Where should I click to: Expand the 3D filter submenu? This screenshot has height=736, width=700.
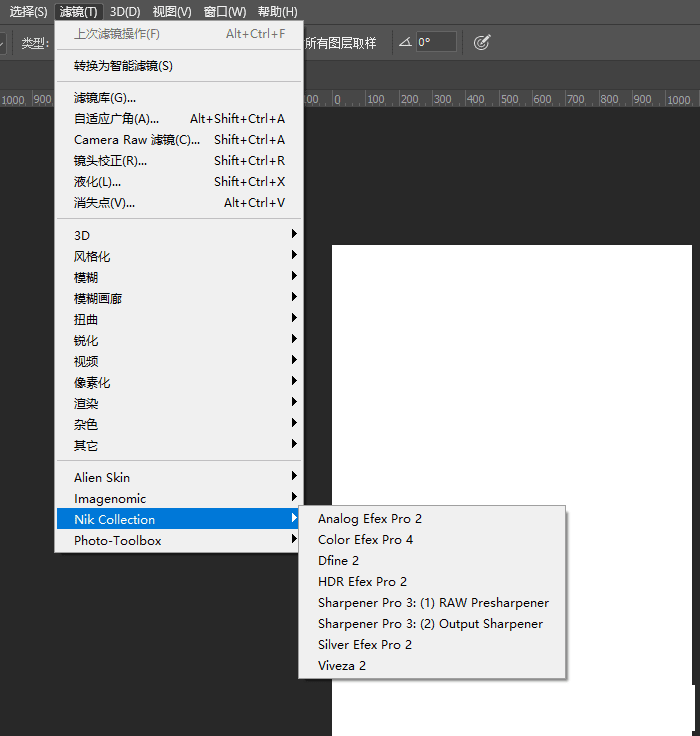179,235
